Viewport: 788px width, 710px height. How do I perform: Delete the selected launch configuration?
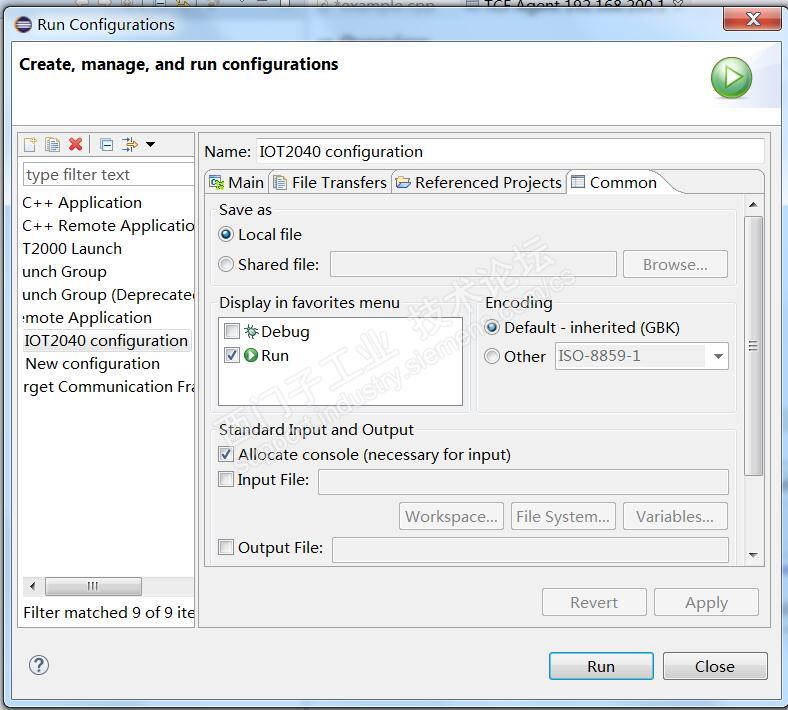click(x=75, y=145)
